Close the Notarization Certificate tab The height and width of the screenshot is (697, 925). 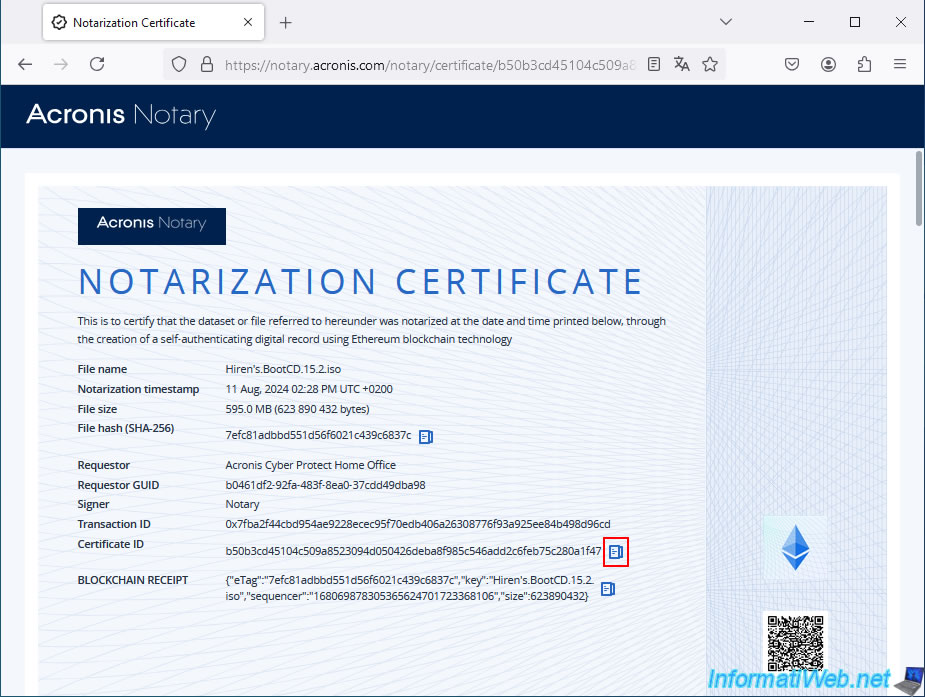click(248, 22)
